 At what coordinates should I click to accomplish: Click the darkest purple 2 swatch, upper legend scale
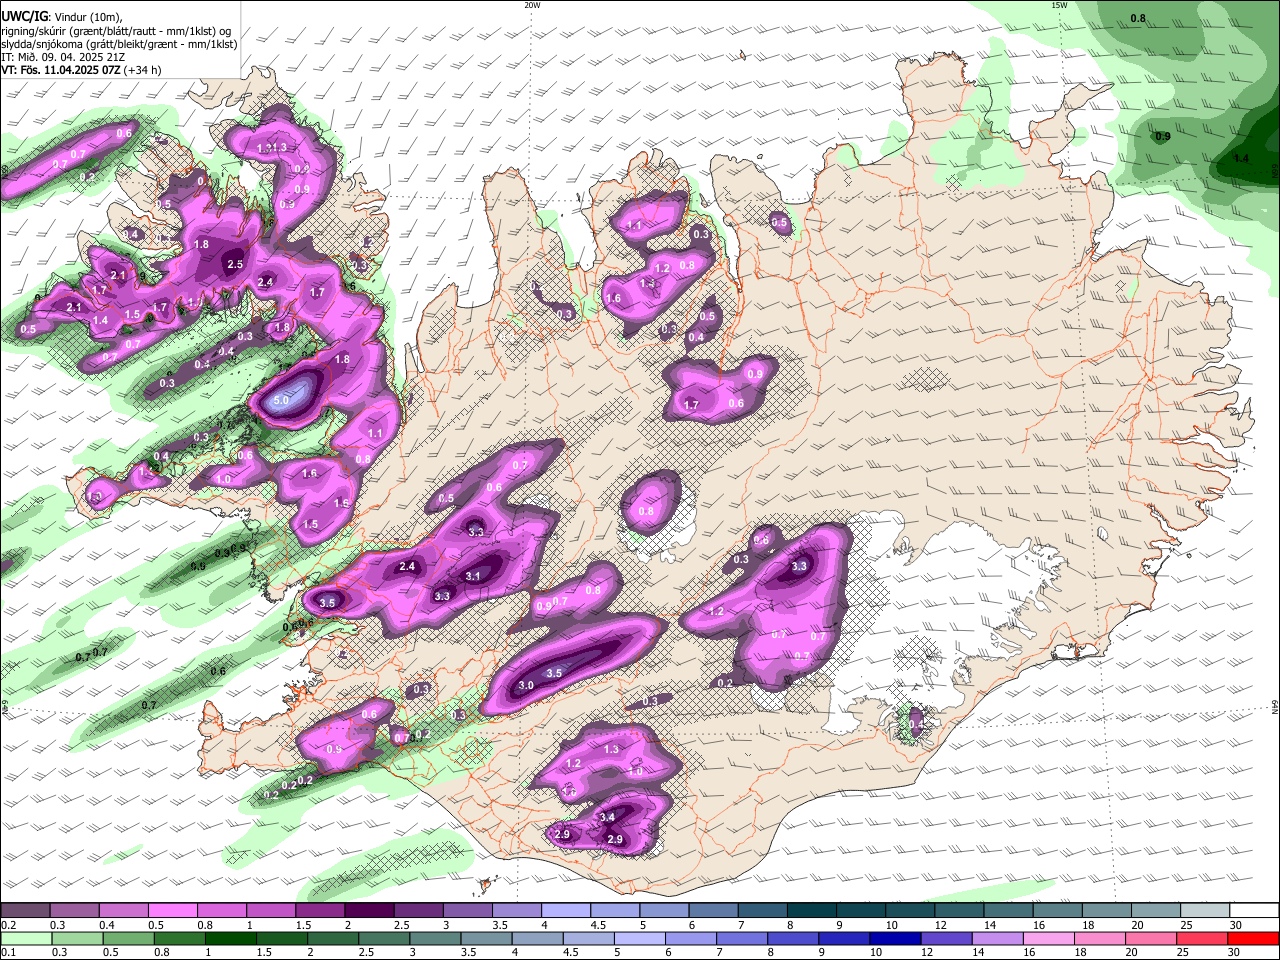[x=369, y=911]
